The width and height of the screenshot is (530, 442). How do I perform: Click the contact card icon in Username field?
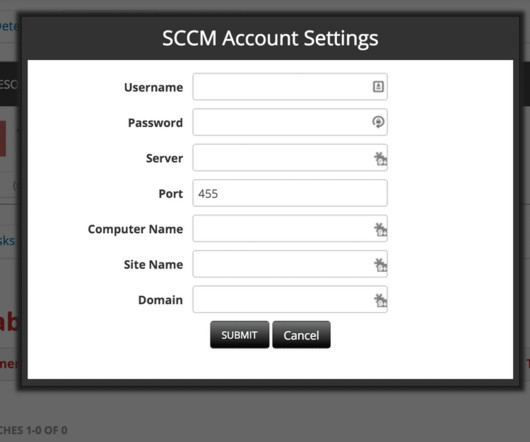pyautogui.click(x=378, y=87)
